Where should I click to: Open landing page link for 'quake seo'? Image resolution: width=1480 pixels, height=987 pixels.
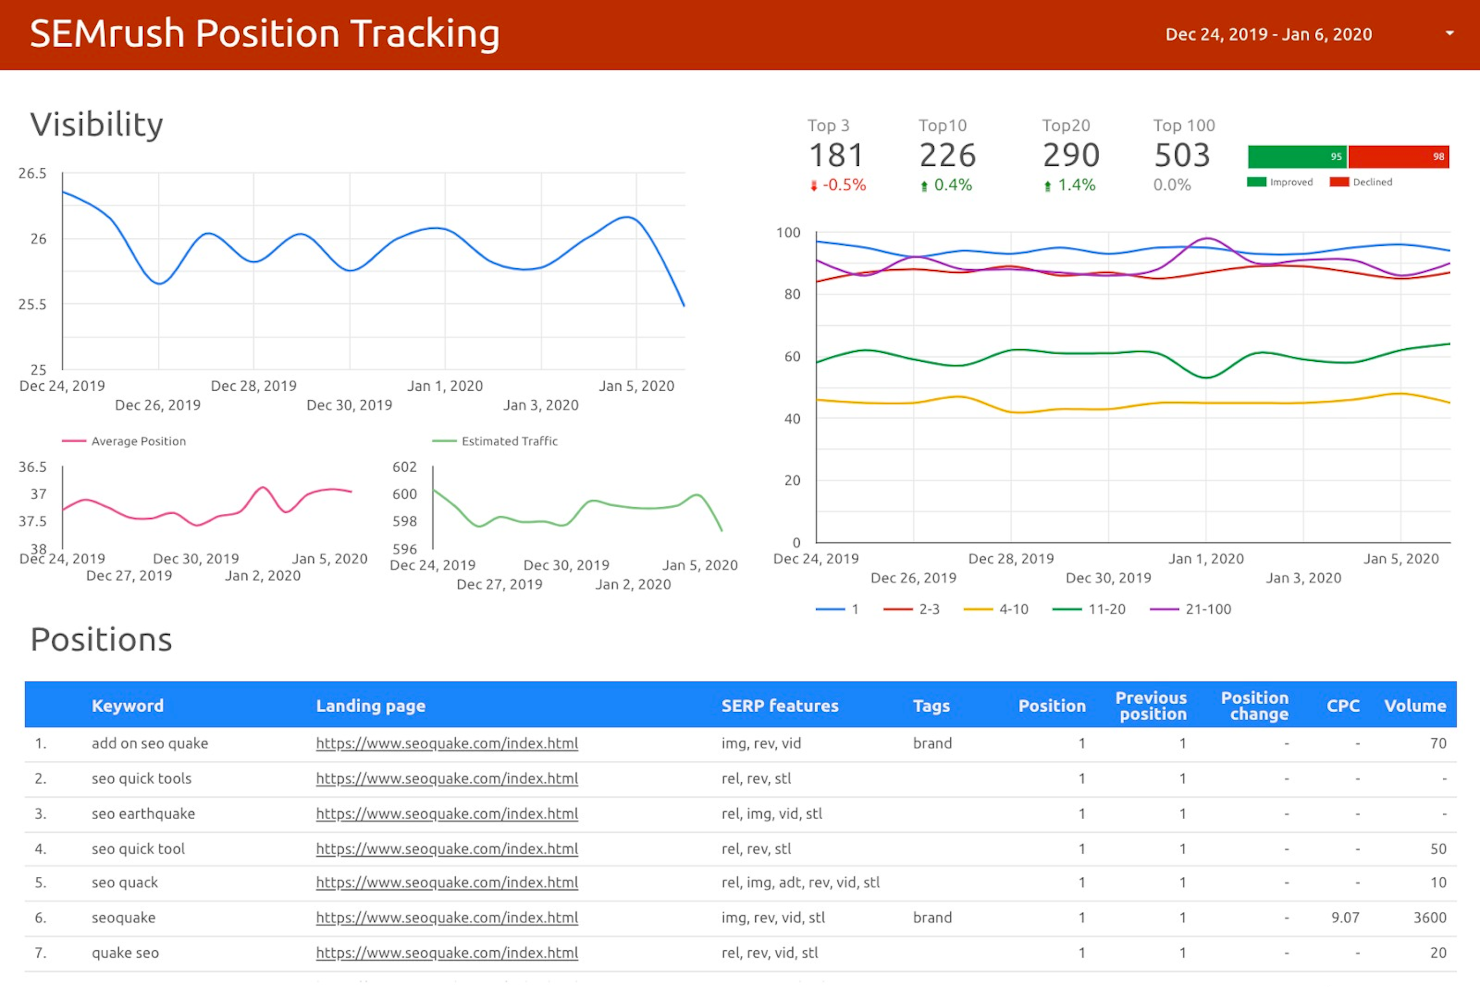447,953
